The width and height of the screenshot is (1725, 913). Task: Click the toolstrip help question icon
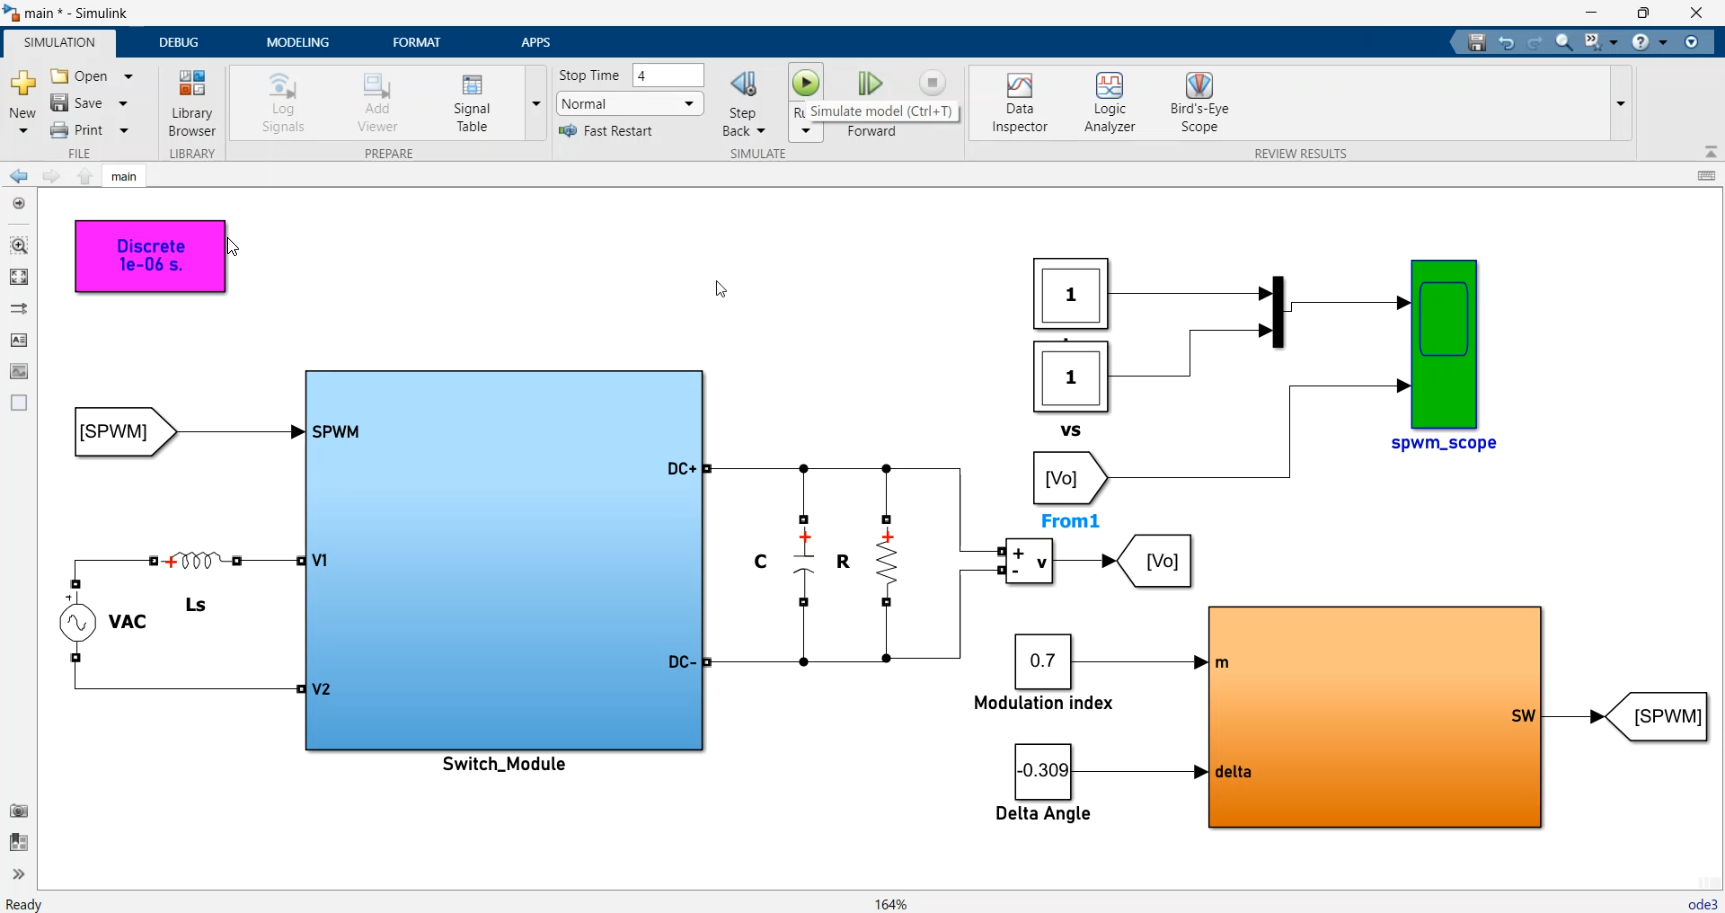1640,42
